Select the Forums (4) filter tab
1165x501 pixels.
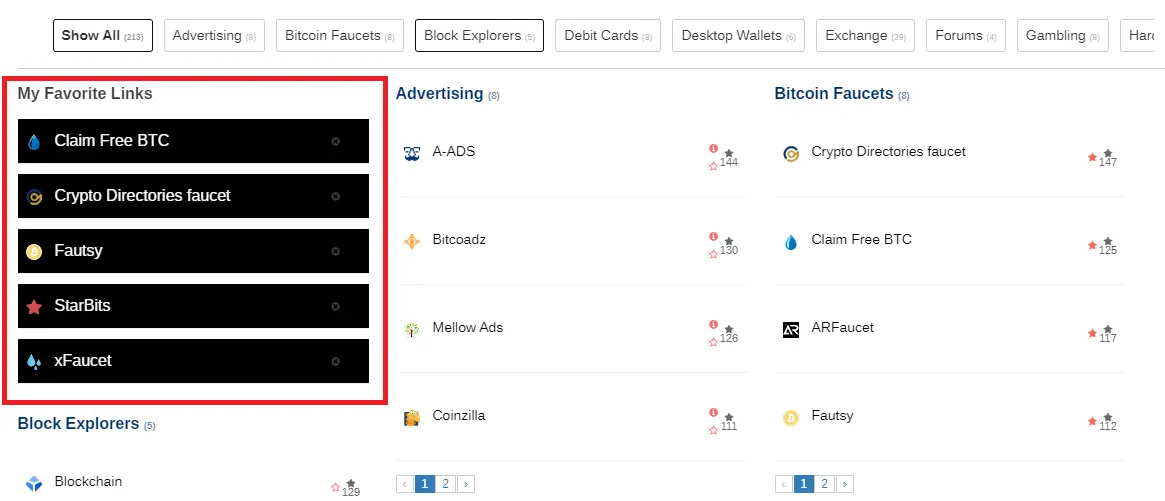[x=966, y=36]
